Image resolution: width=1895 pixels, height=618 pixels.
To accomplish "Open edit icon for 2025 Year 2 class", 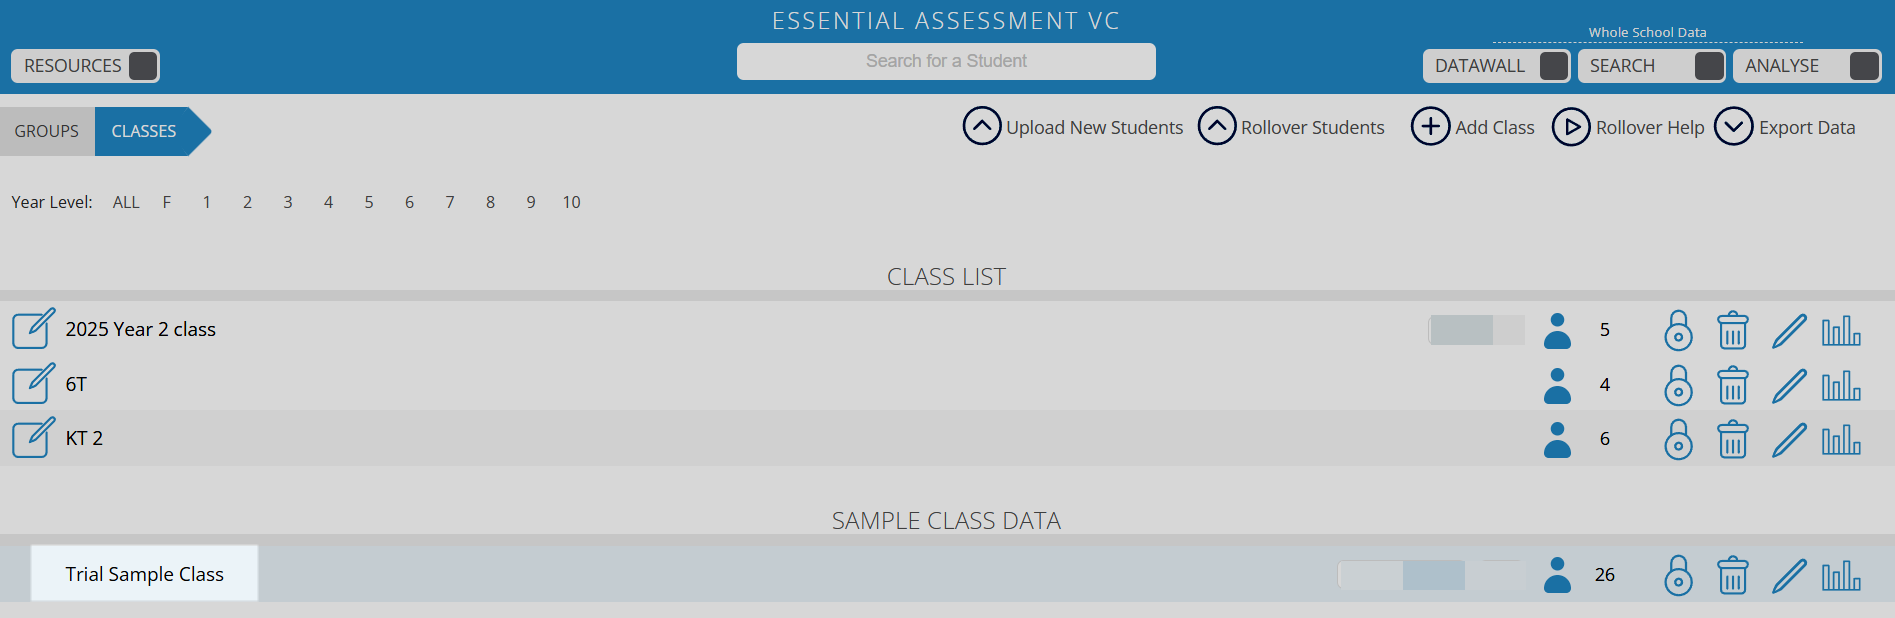I will click(33, 329).
